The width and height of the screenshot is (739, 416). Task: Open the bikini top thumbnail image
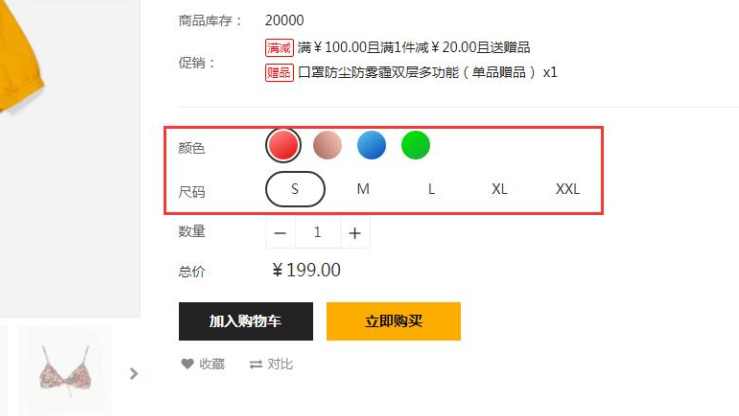pyautogui.click(x=65, y=371)
